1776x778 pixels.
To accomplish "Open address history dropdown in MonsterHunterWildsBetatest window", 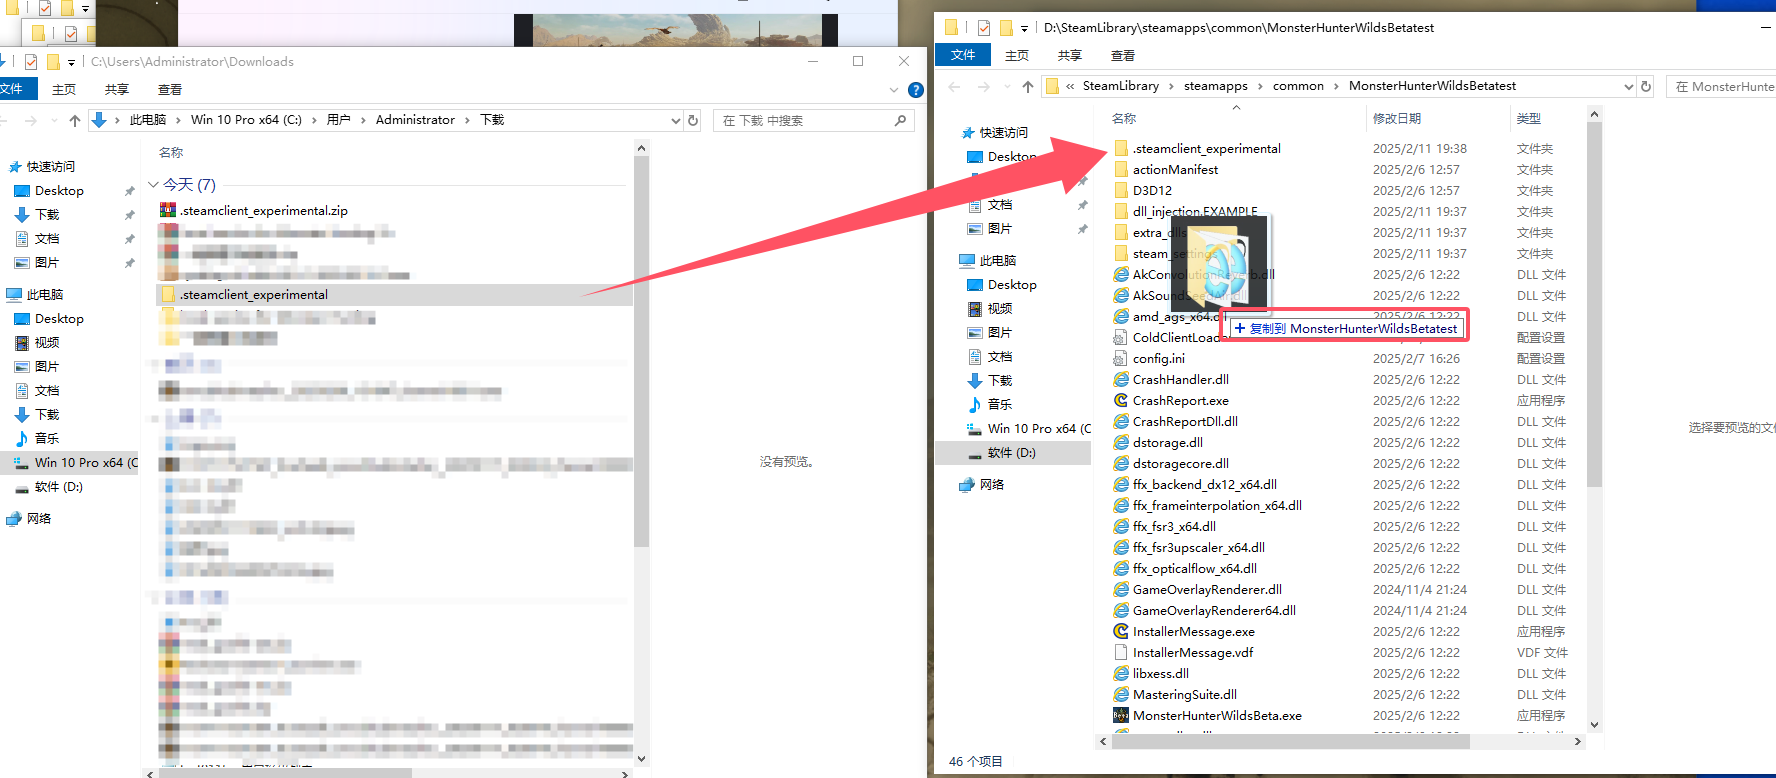I will [x=1629, y=86].
